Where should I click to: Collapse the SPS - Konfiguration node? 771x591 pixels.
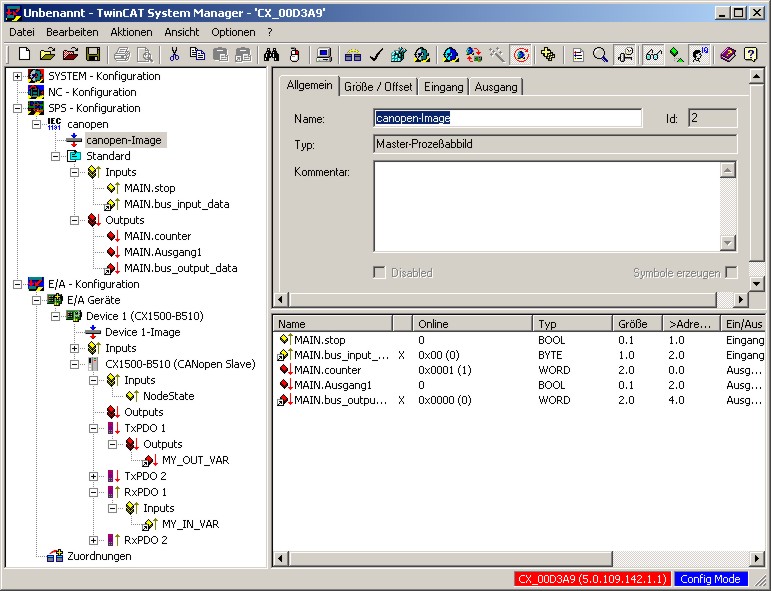click(x=17, y=108)
